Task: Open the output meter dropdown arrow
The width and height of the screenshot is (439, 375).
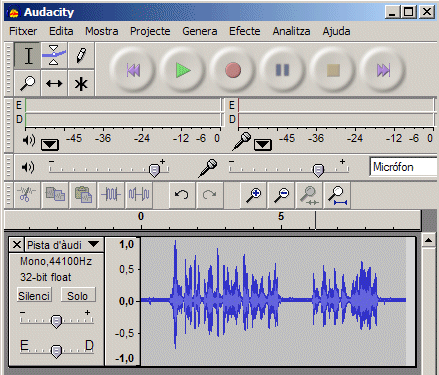Action: pyautogui.click(x=50, y=145)
